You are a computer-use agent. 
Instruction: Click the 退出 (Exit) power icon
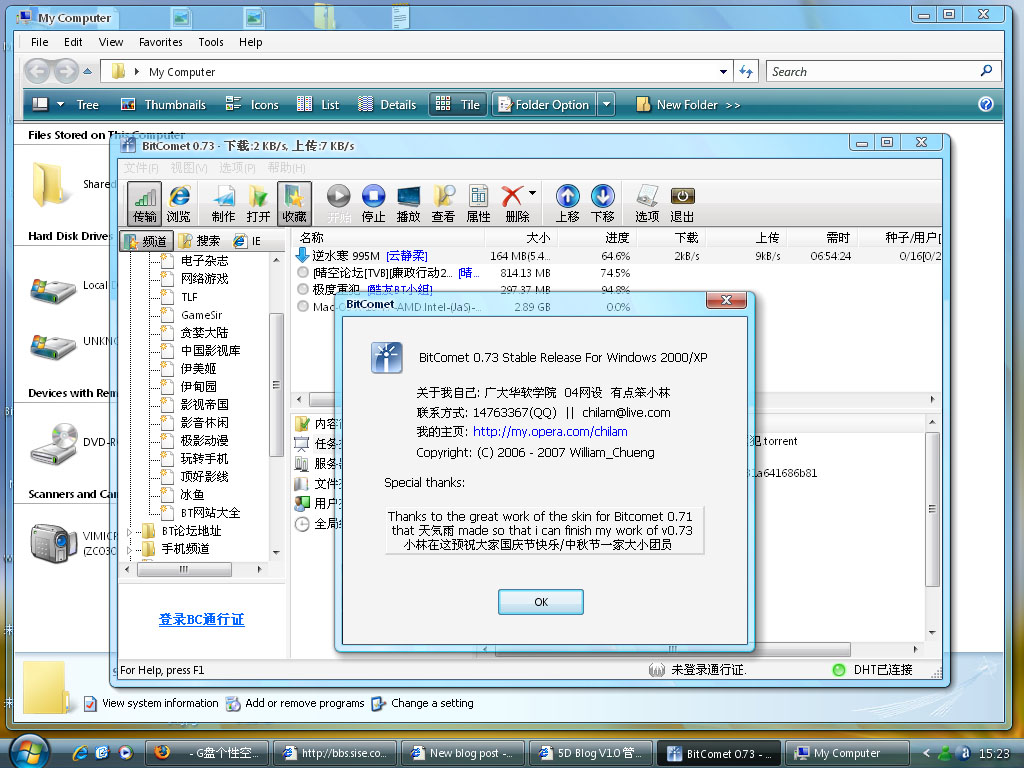click(x=682, y=203)
